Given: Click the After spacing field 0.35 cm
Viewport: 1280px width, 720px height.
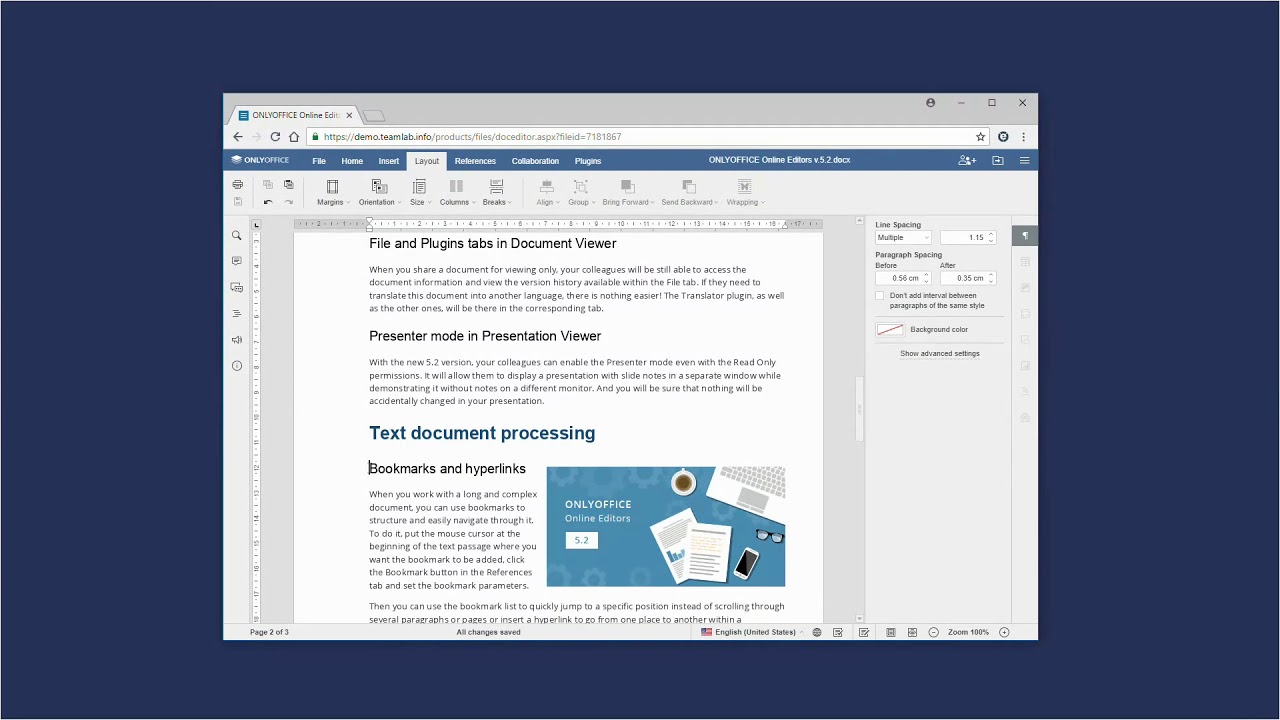Looking at the screenshot, I should (968, 278).
